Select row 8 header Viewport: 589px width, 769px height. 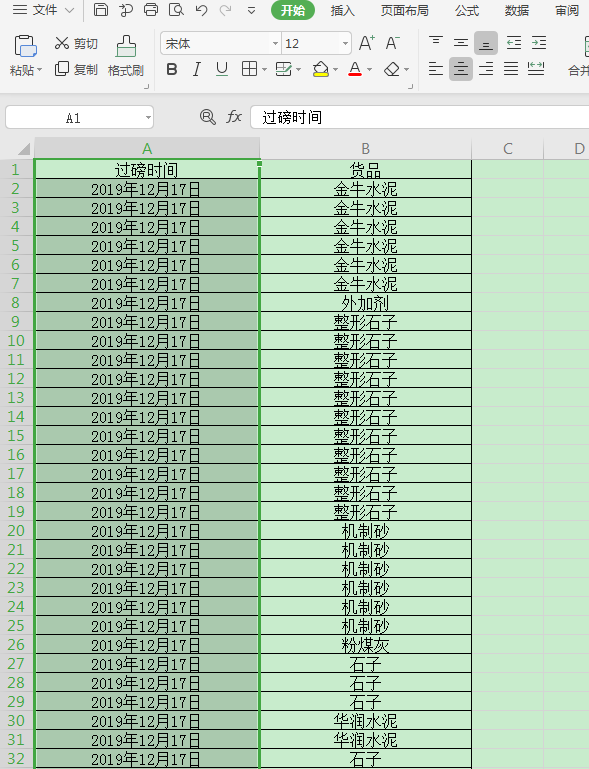point(16,303)
